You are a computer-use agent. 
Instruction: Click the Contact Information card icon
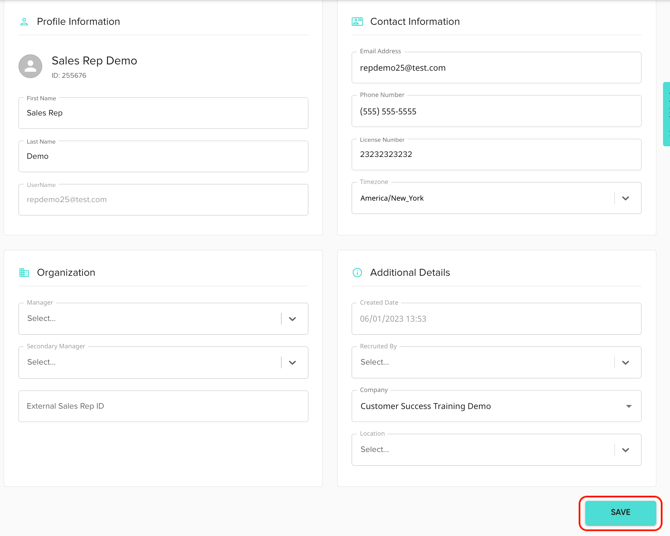pos(357,21)
